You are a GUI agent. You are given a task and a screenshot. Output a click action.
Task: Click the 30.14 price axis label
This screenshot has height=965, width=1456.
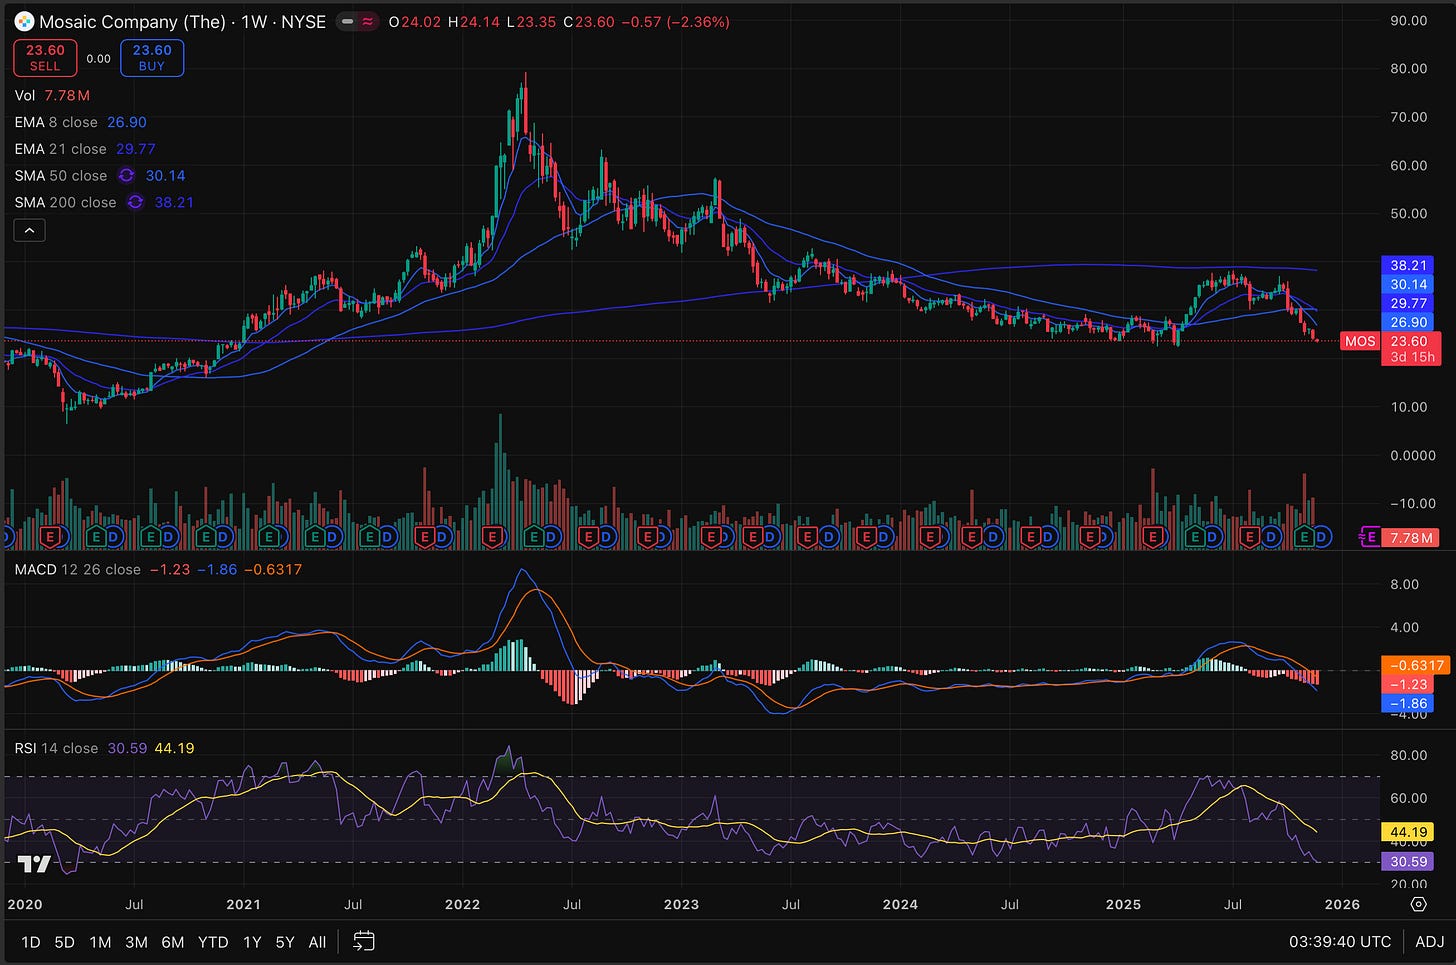(x=1408, y=284)
